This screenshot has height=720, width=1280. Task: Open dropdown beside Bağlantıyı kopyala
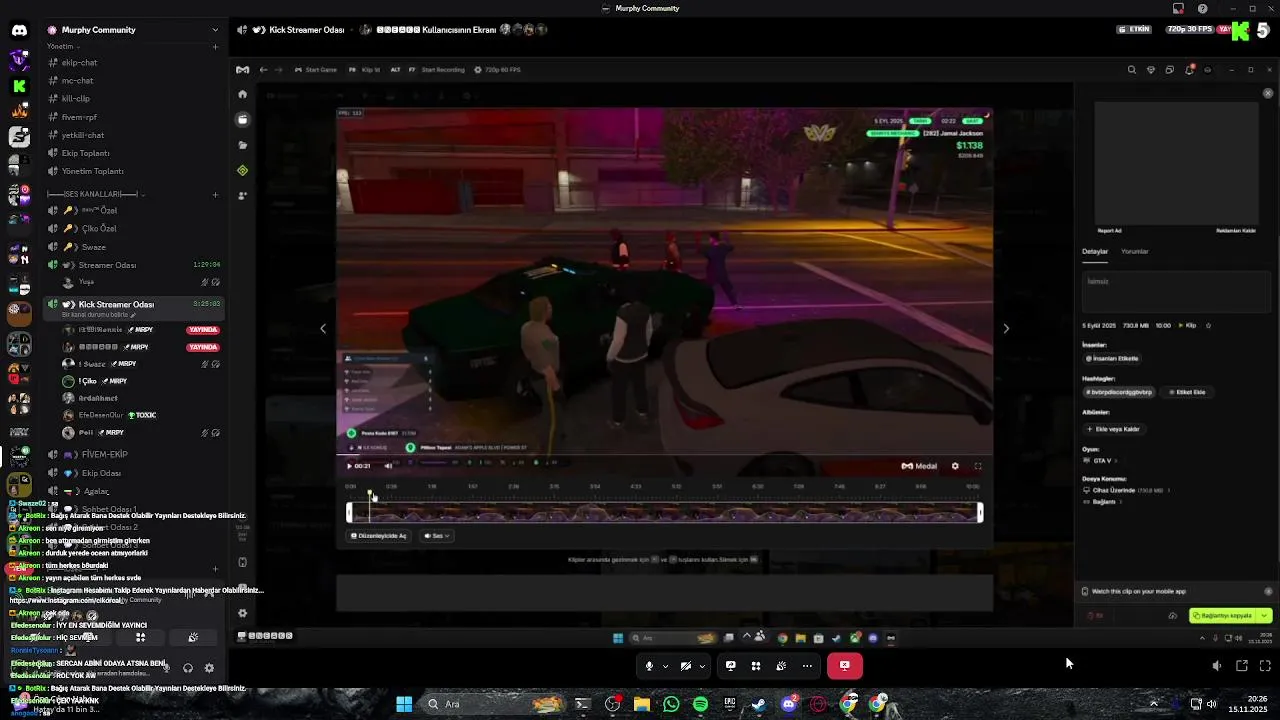[1265, 616]
